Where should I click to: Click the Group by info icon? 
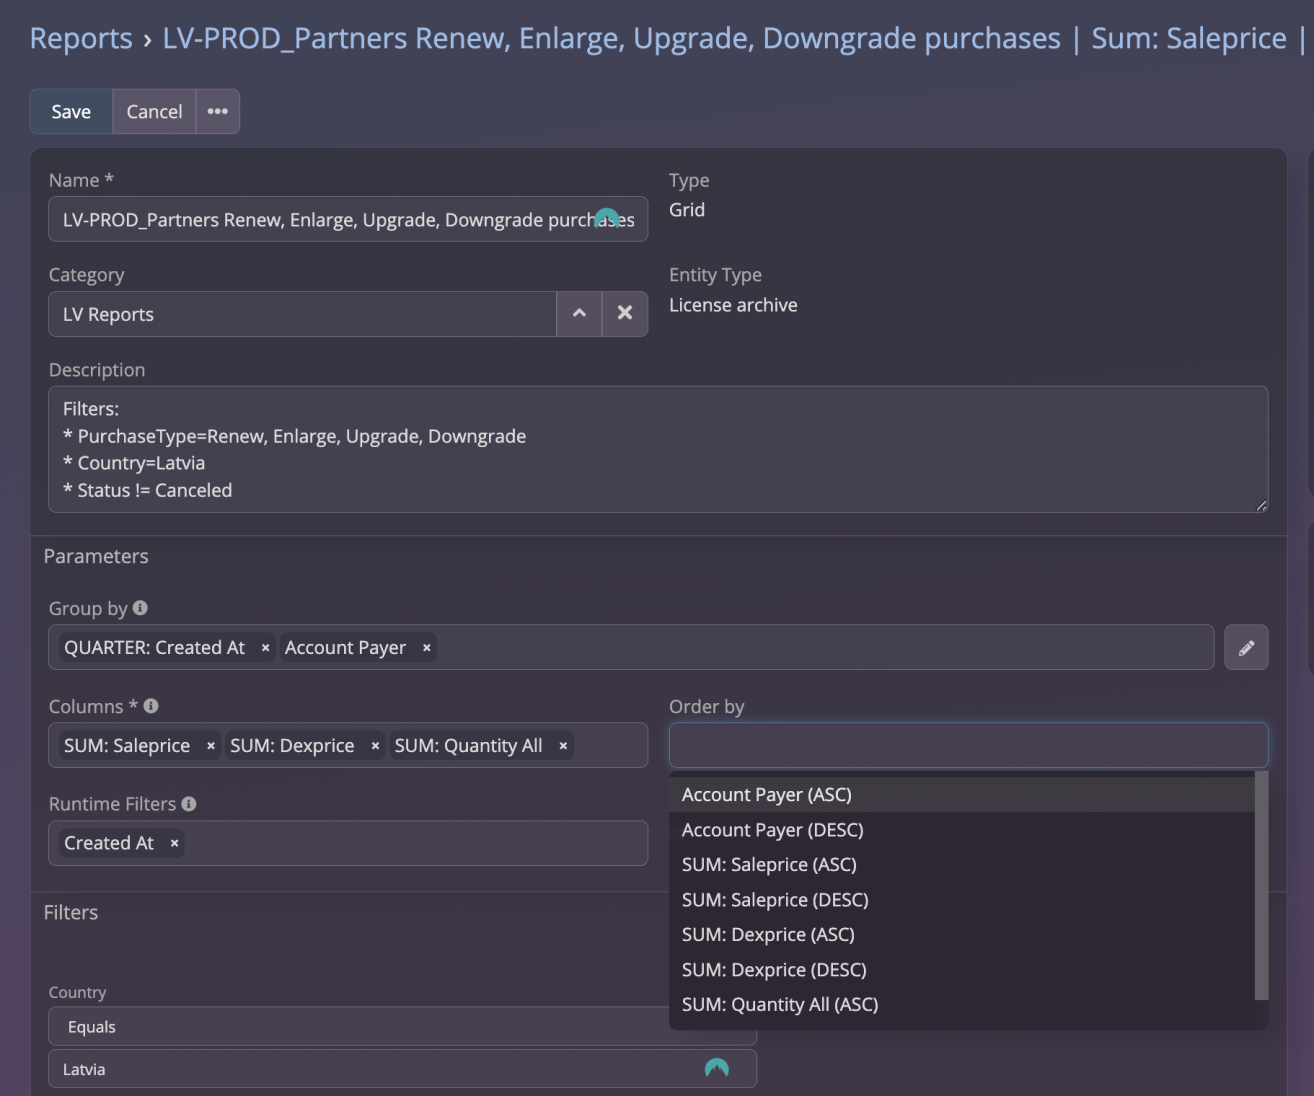(x=140, y=608)
